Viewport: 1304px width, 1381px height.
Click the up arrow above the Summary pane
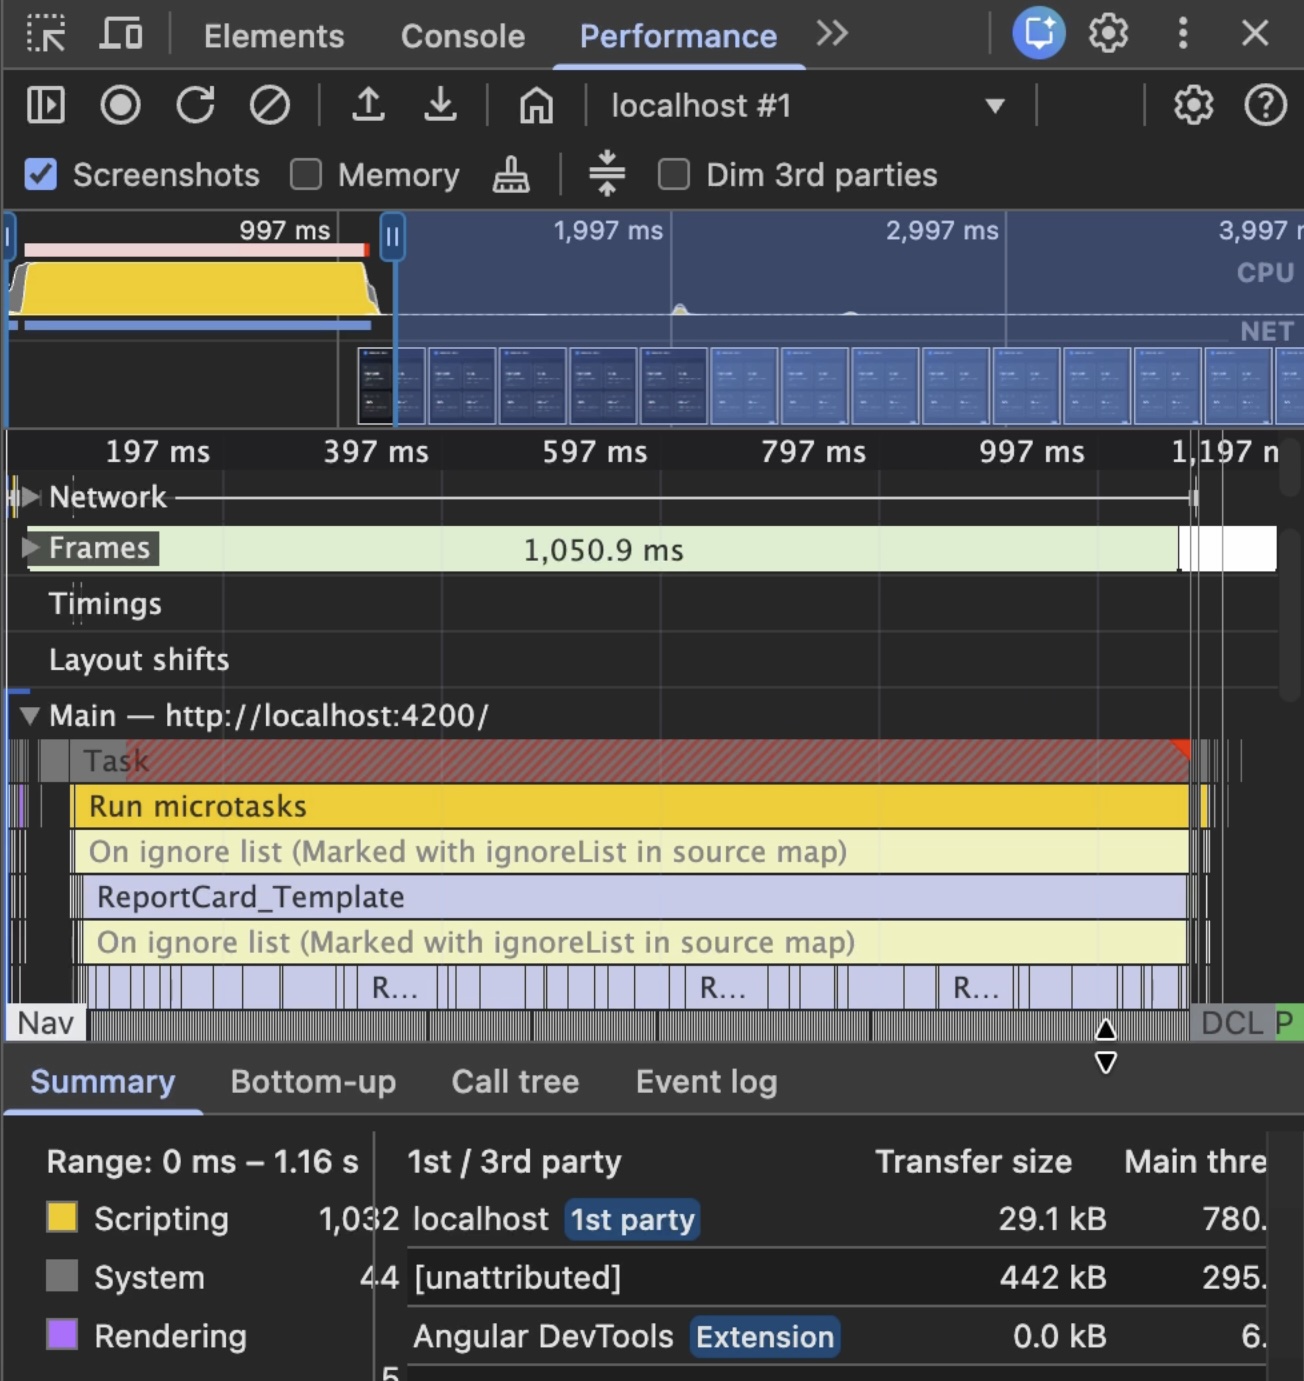[1105, 1028]
